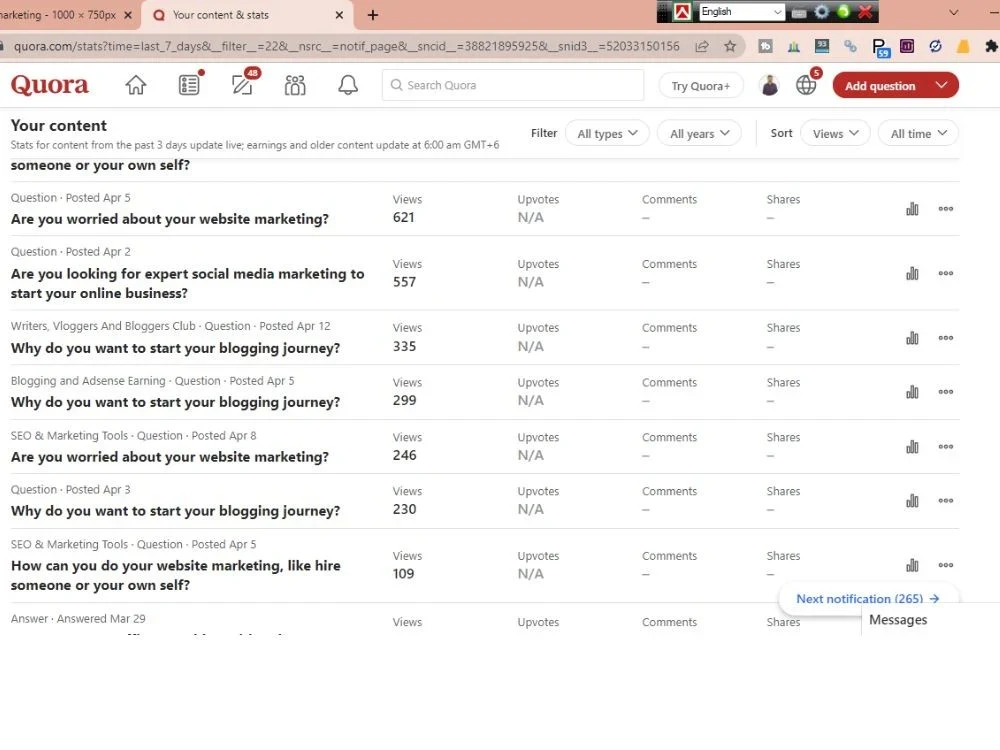Viewport: 1000px width, 750px height.
Task: Click the browser address bar URL
Action: click(346, 46)
